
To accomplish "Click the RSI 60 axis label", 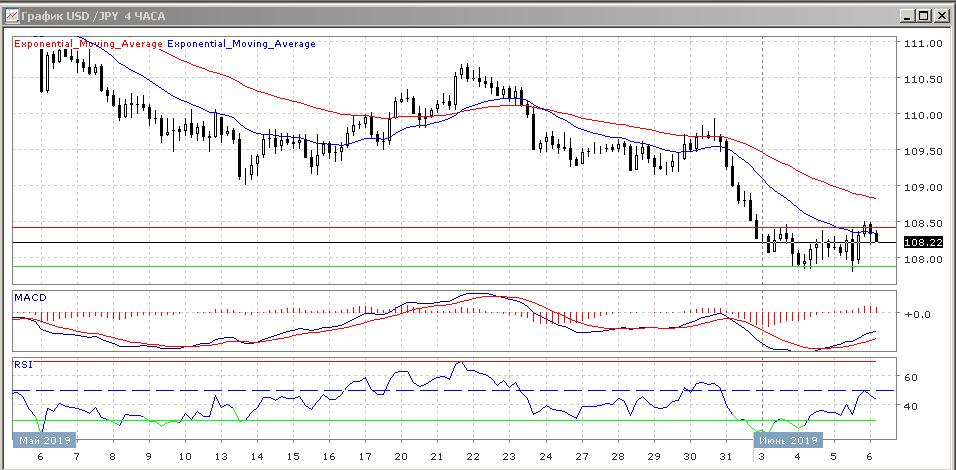I will [911, 378].
